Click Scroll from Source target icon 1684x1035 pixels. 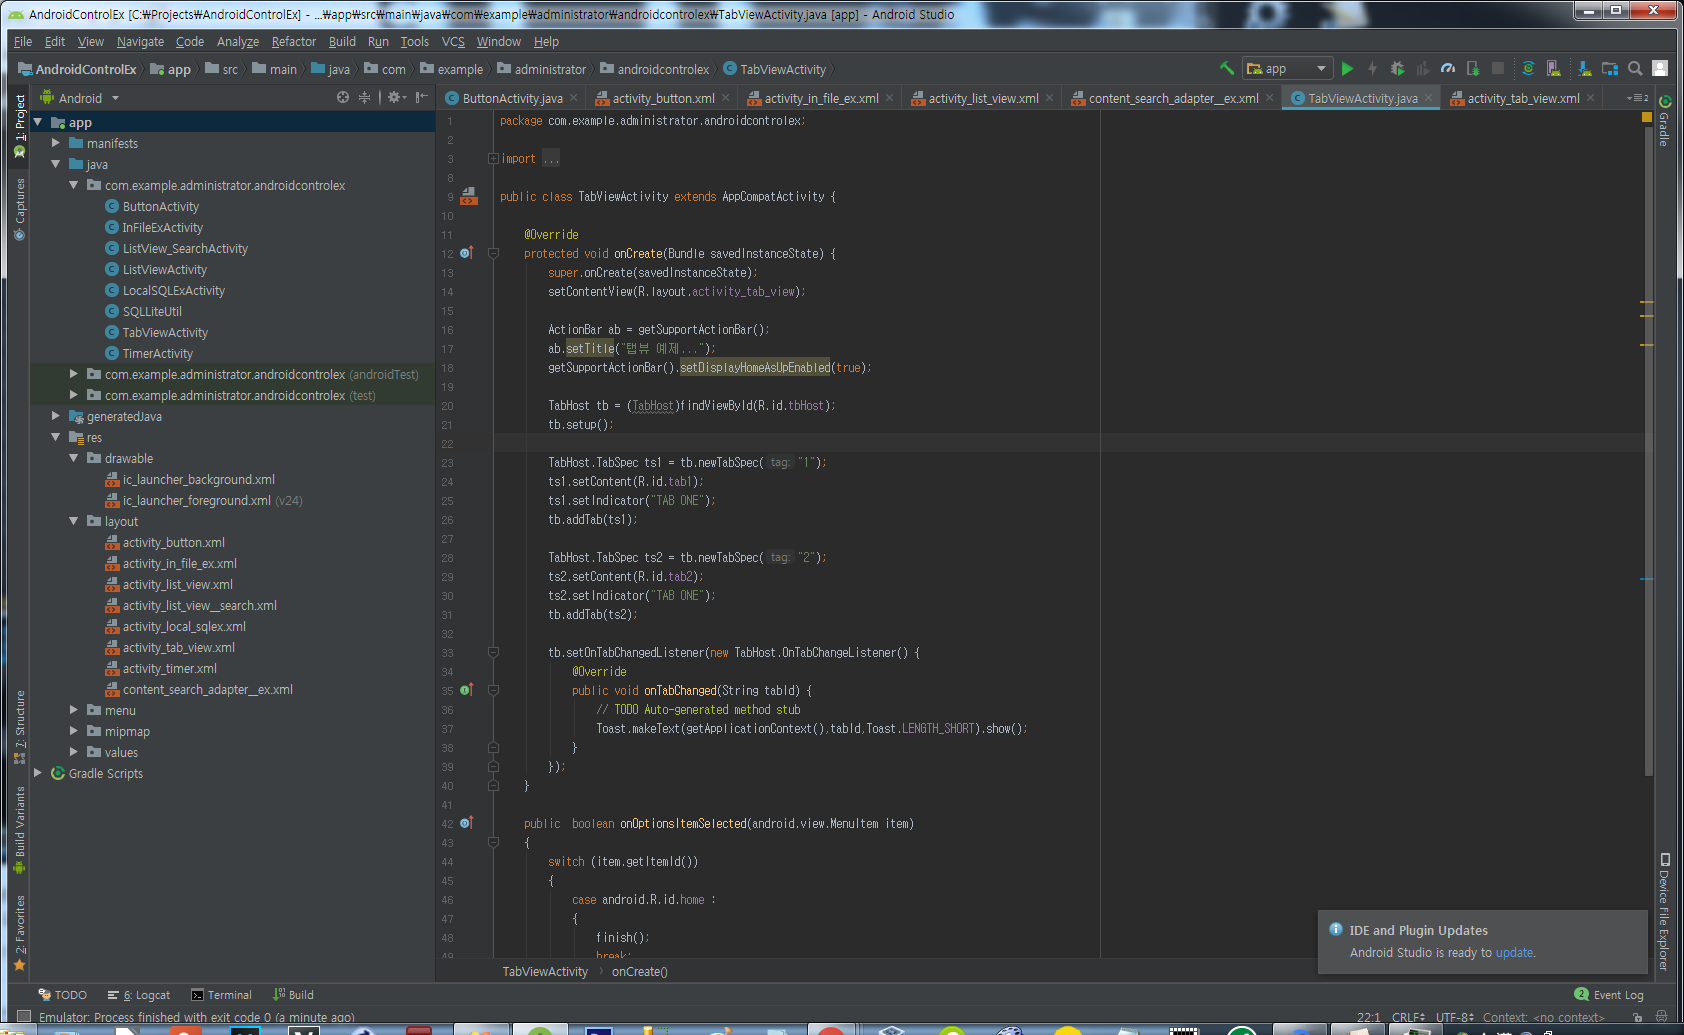(x=343, y=97)
